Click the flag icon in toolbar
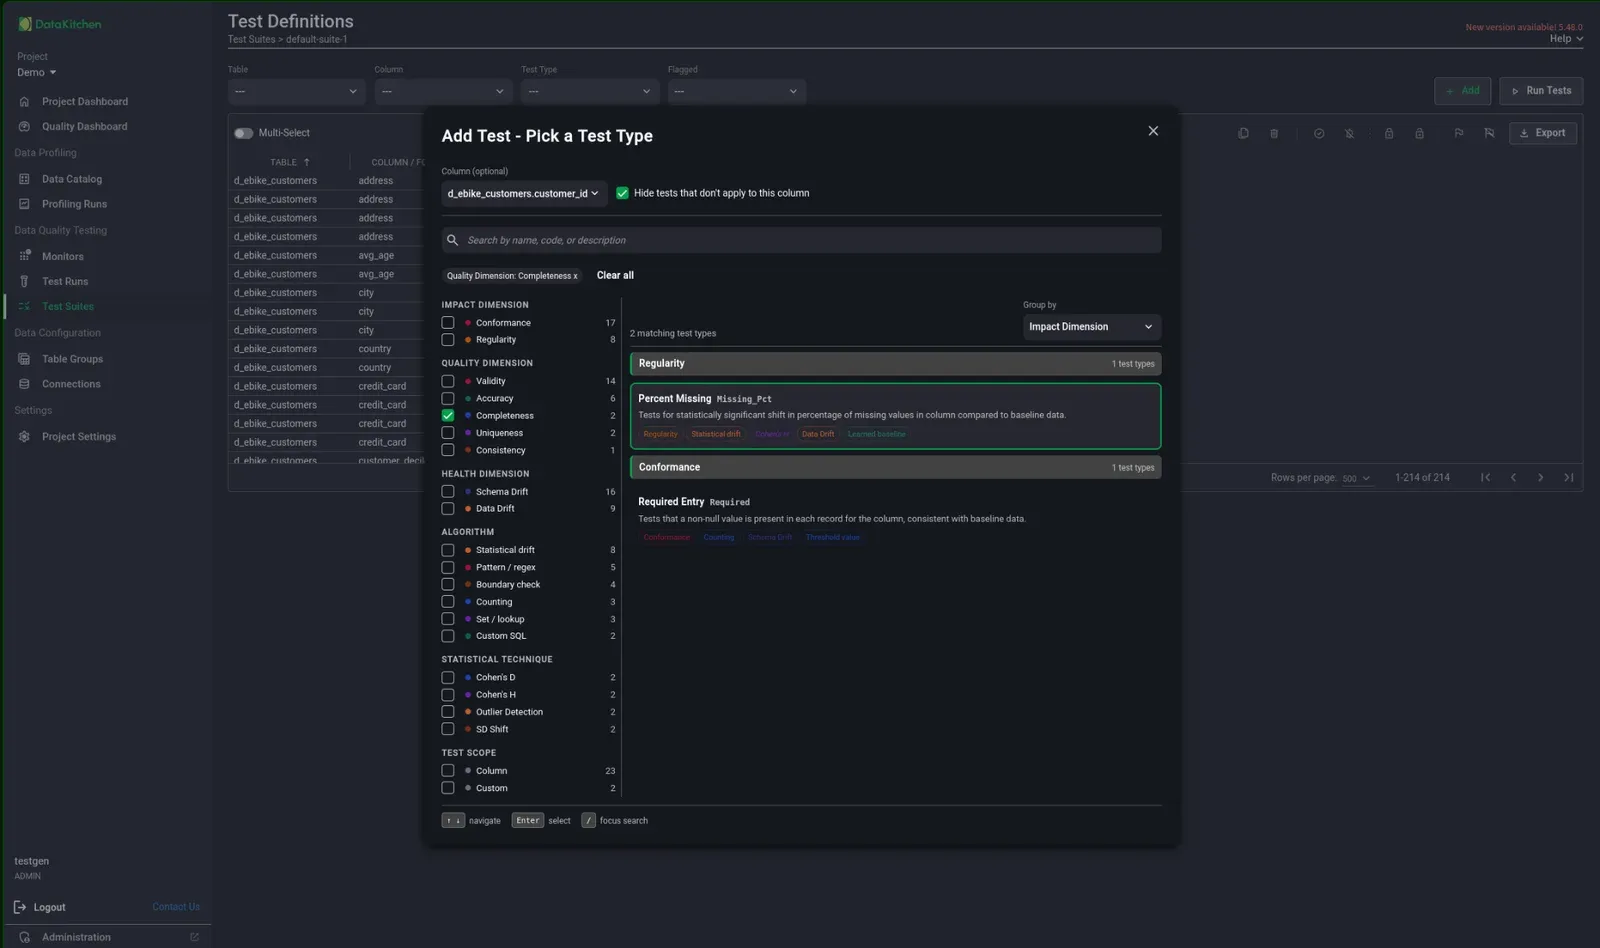The image size is (1600, 948). (x=1459, y=133)
